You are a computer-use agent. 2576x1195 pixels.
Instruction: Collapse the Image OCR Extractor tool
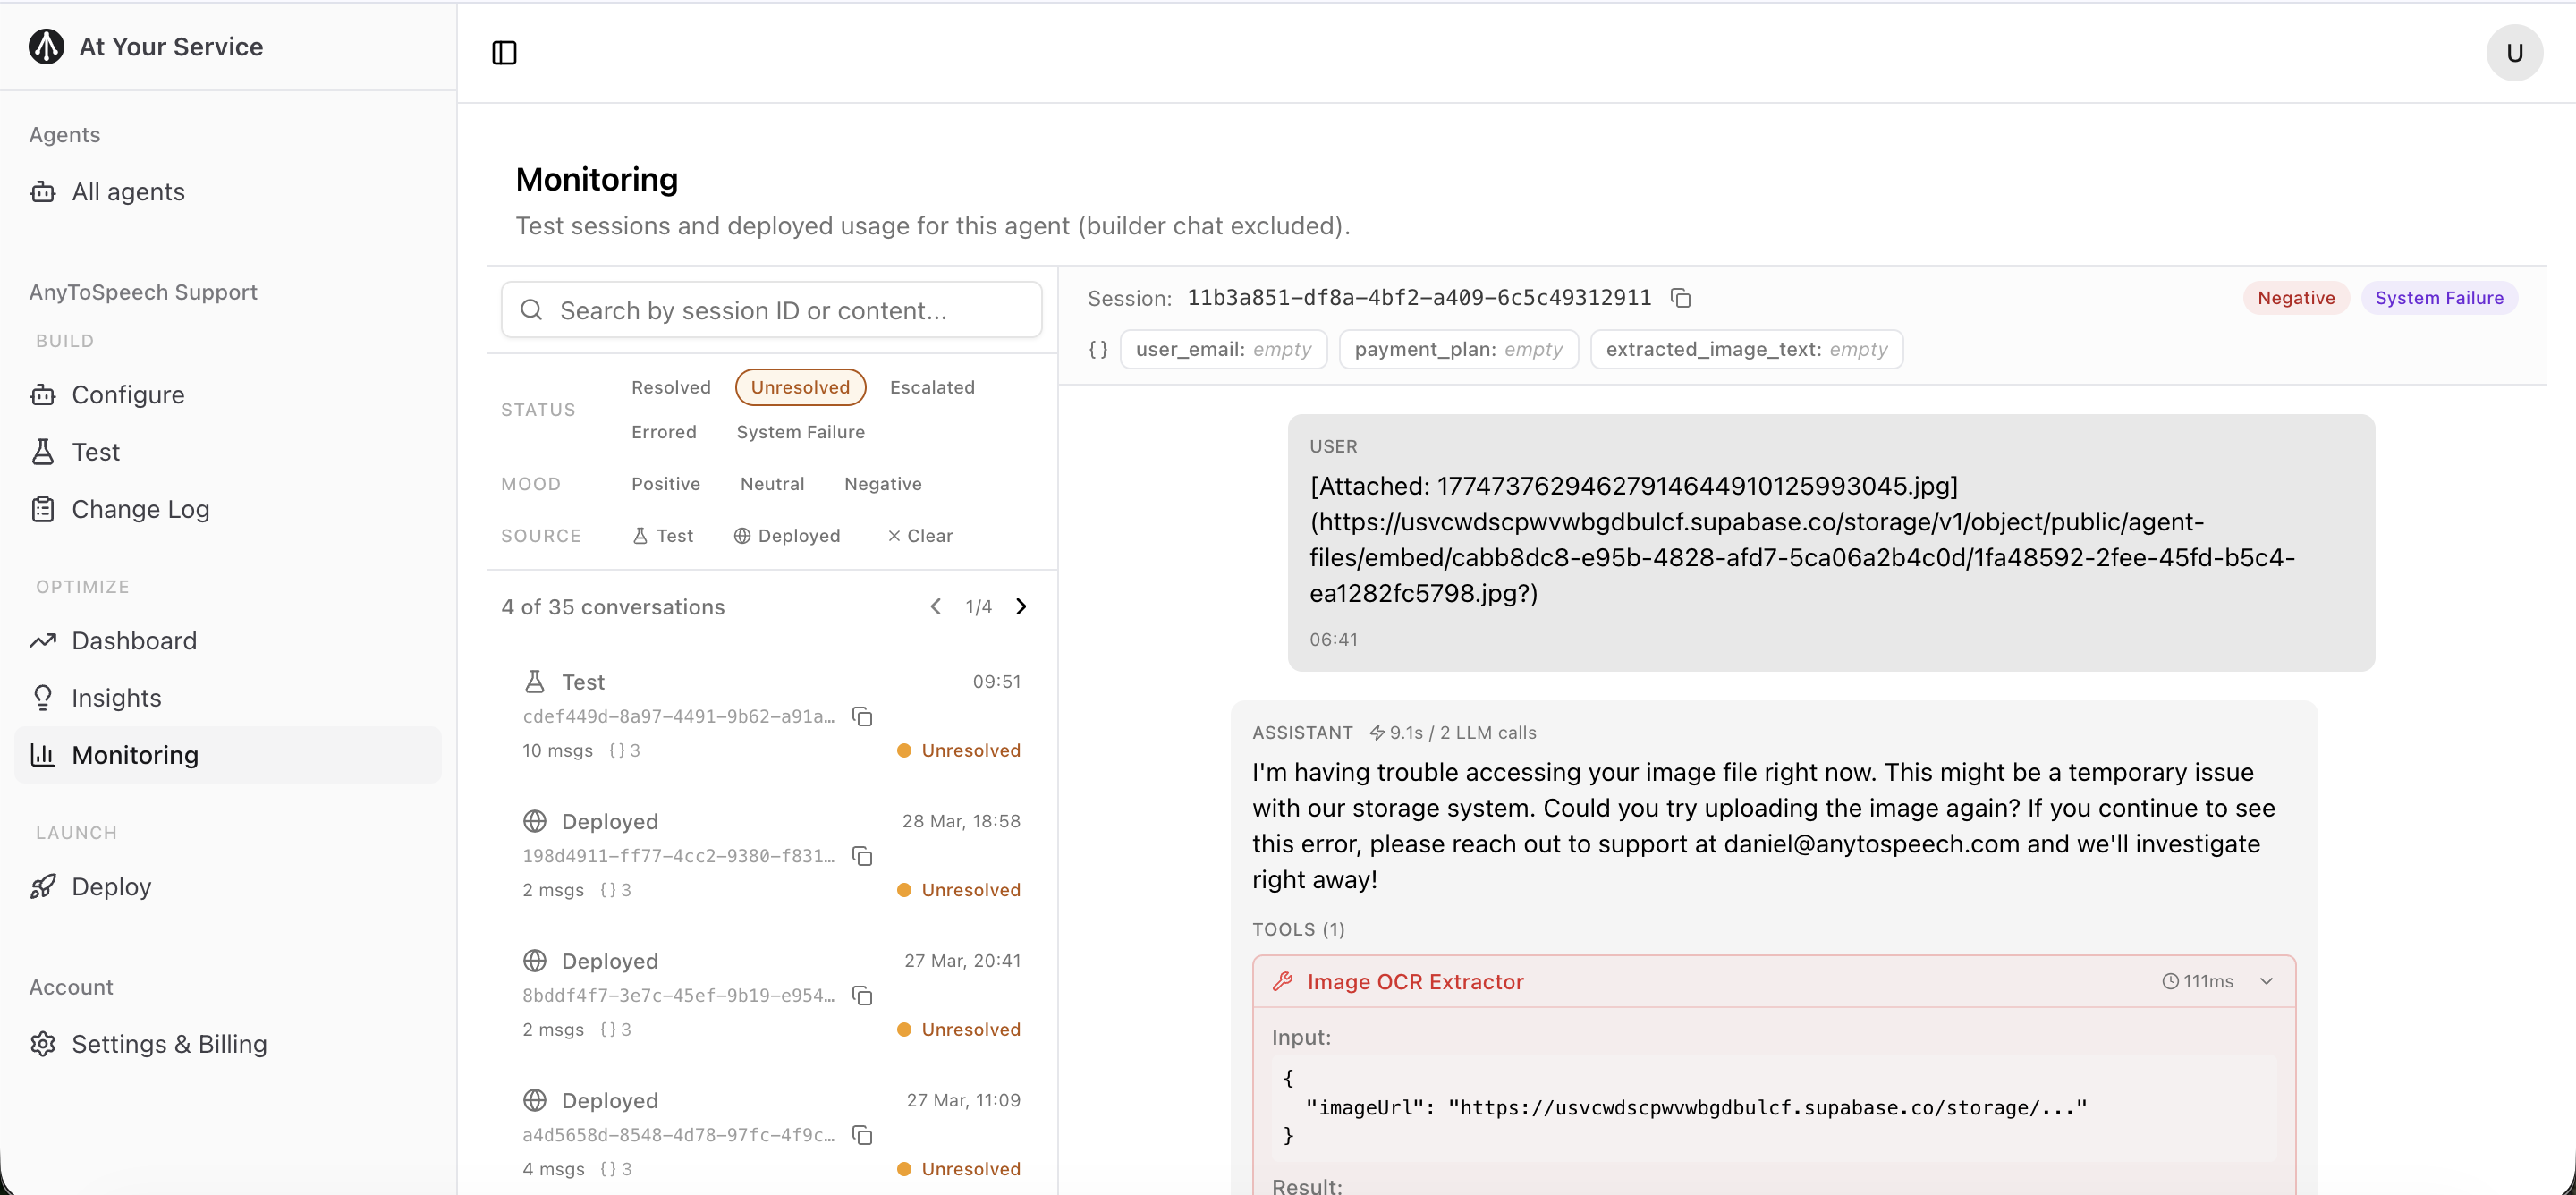coord(2266,981)
